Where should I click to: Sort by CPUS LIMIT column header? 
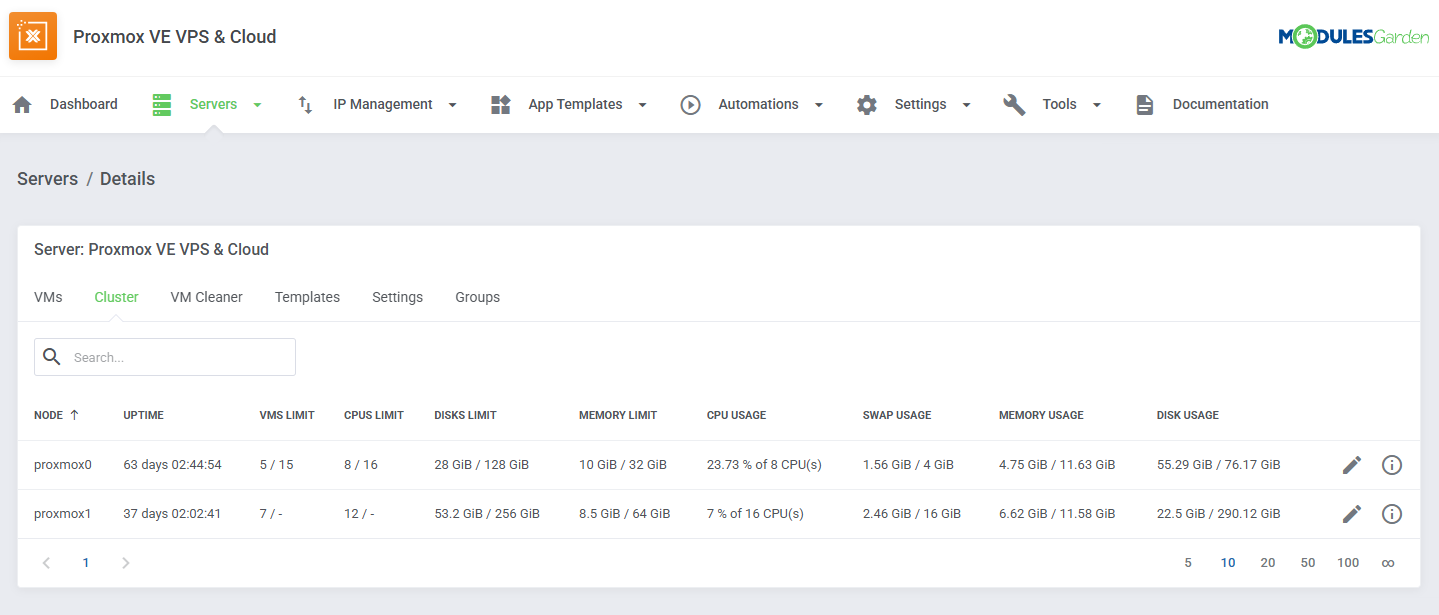(x=374, y=415)
